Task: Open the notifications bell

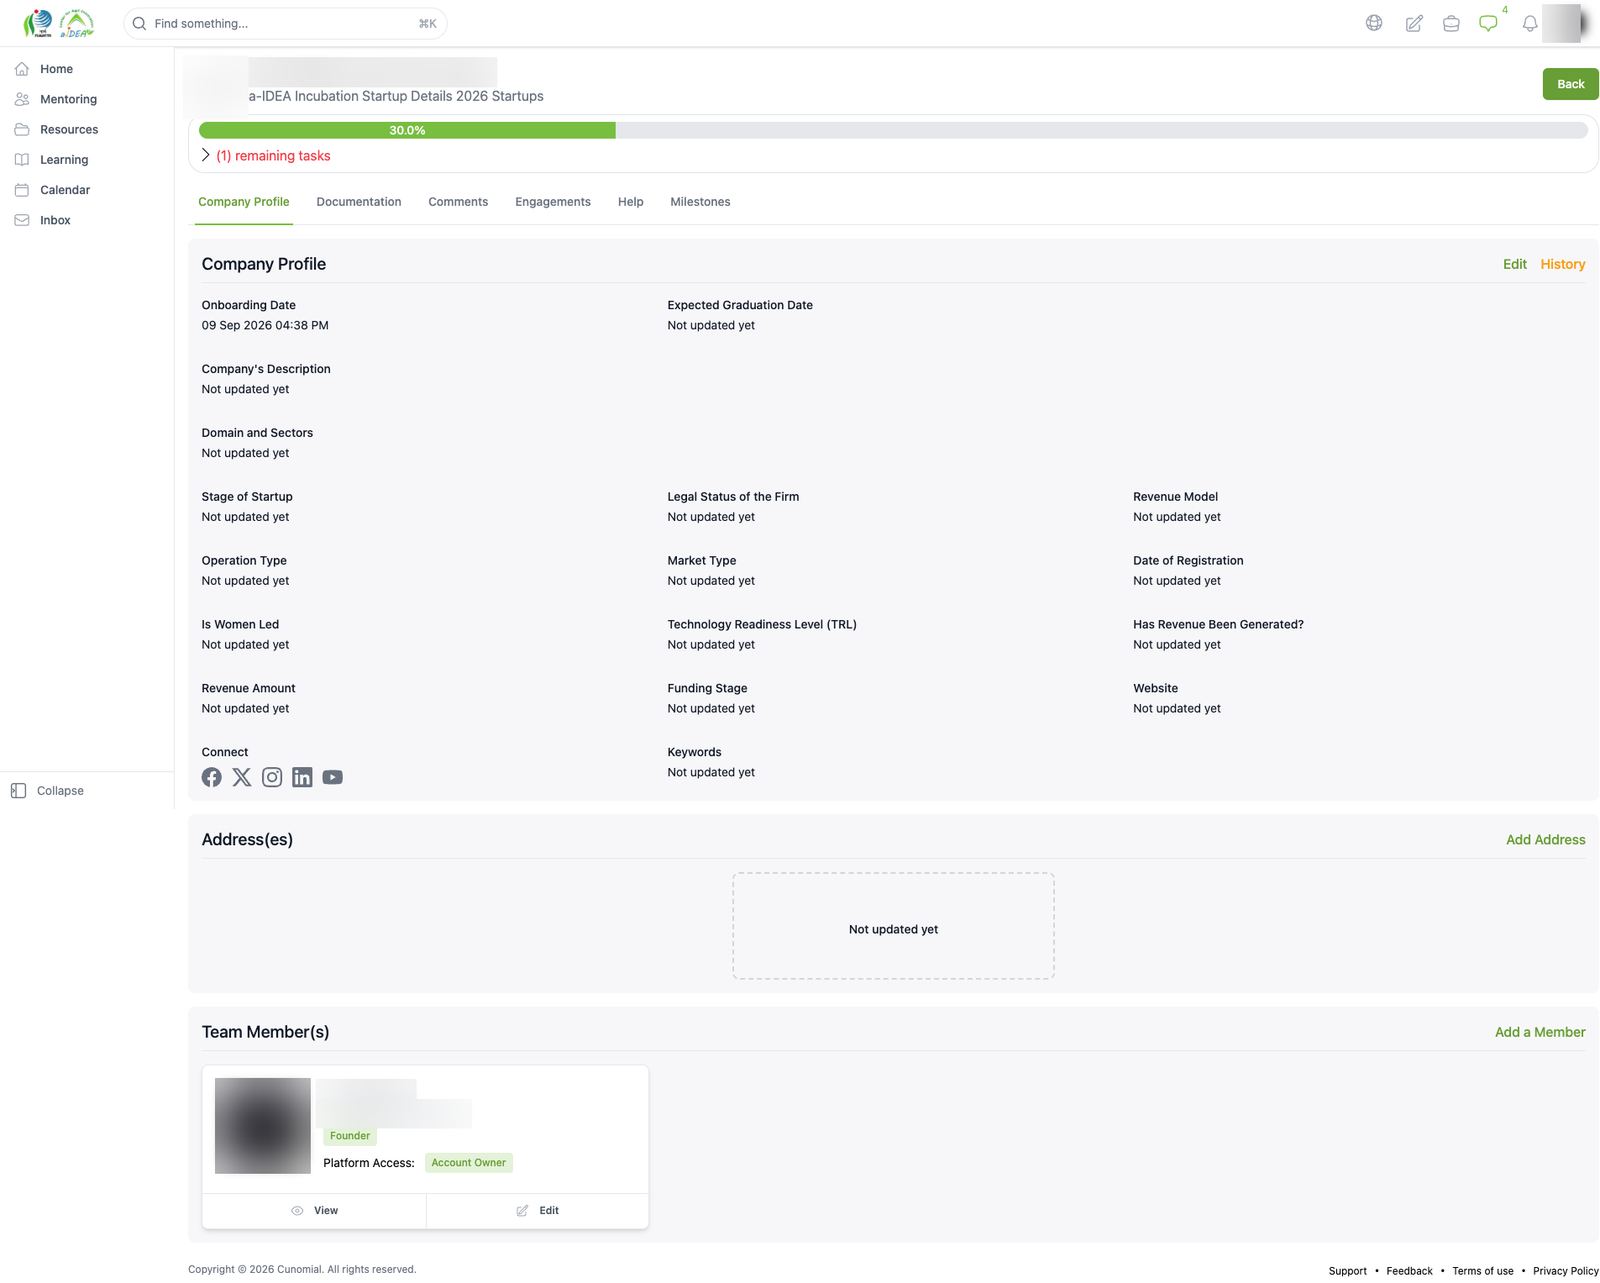Action: click(1529, 23)
